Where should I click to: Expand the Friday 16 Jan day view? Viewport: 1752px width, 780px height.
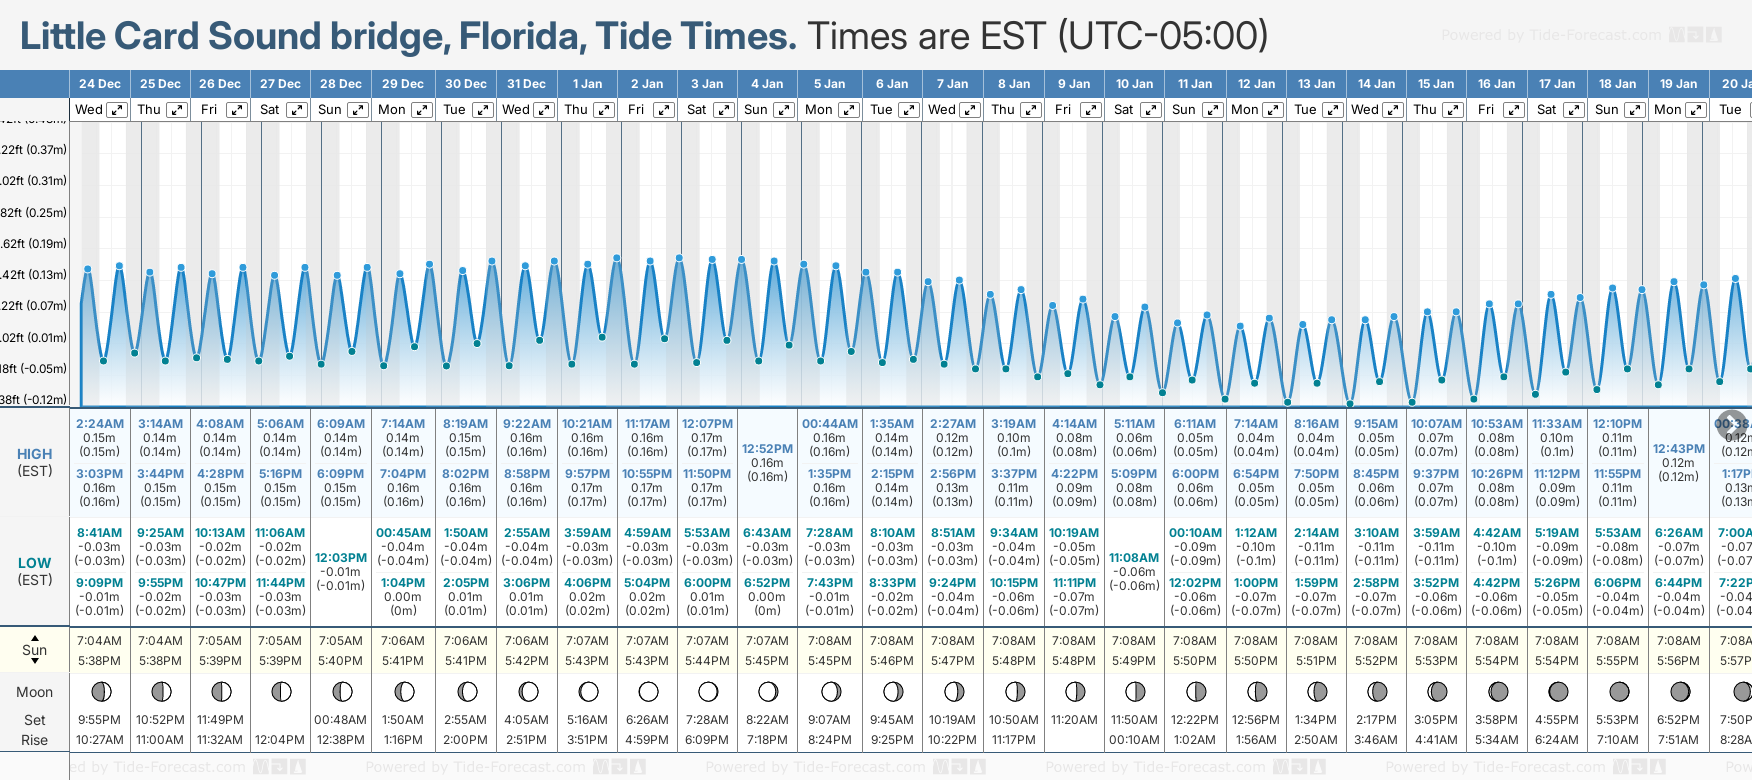pos(1514,110)
